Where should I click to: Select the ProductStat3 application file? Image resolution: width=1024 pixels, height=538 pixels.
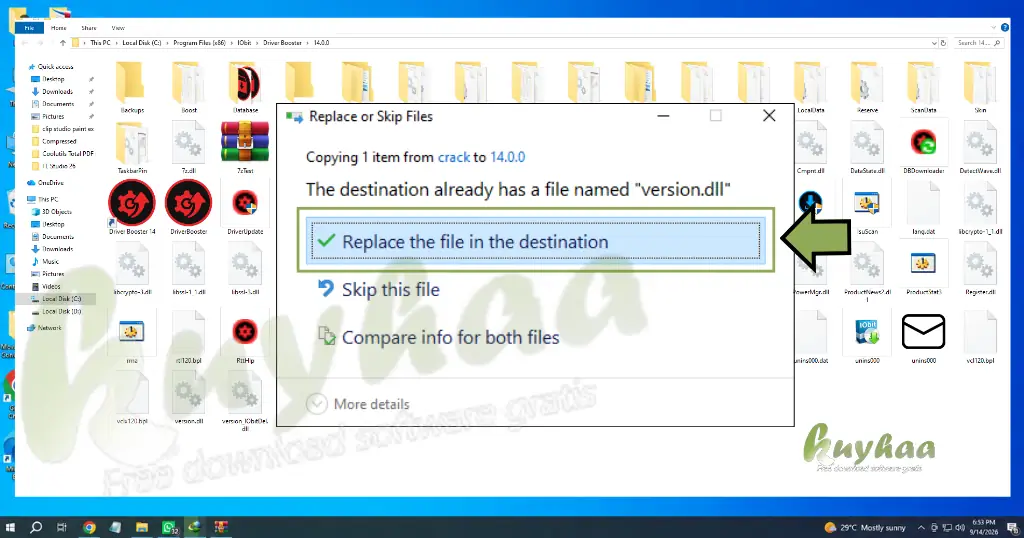pos(923,269)
